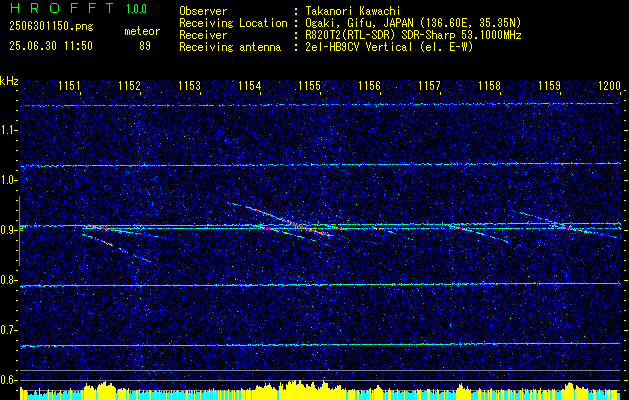Click the Ogaki, Gifu, JAPAN location text
Viewport: 629px width, 400px height.
click(x=413, y=23)
